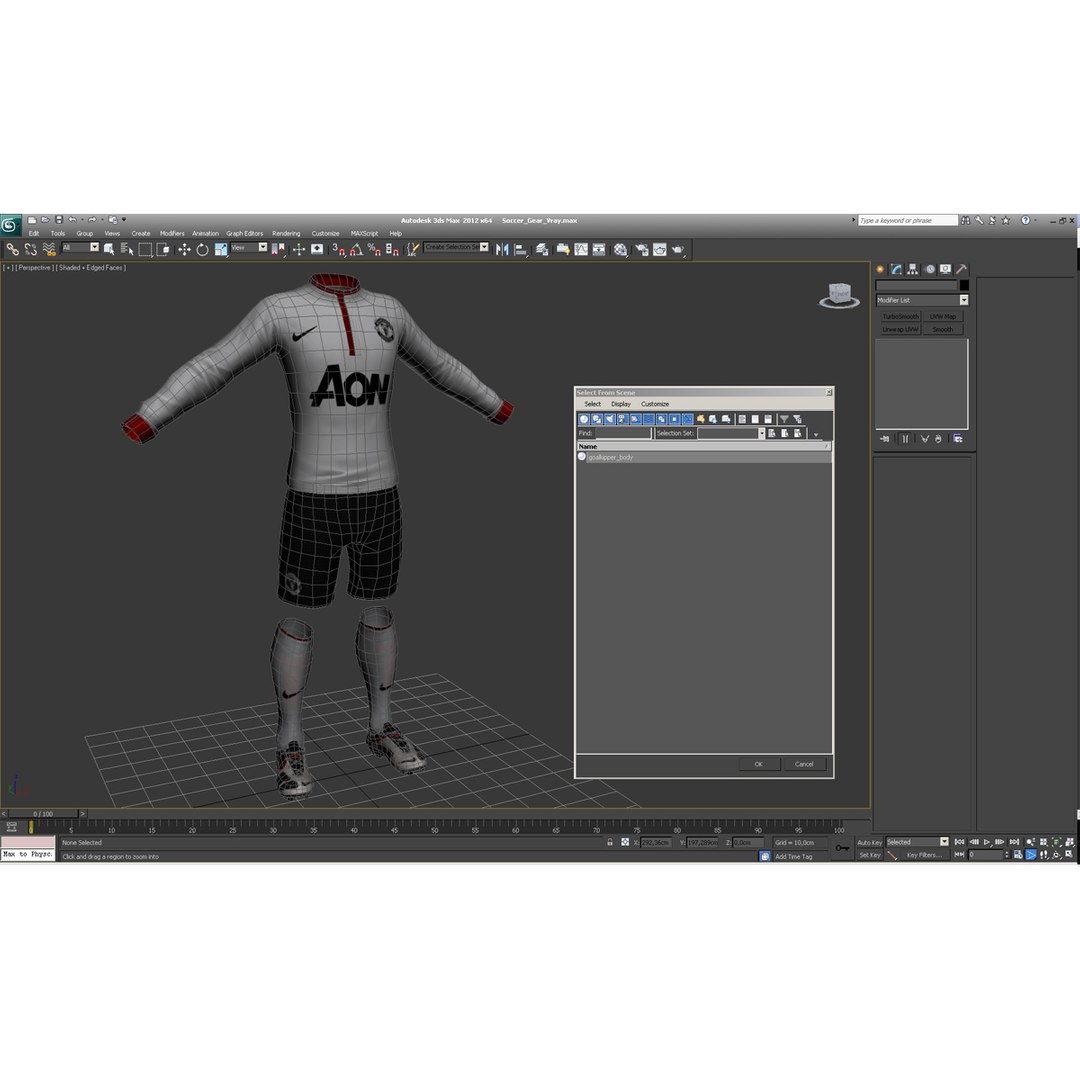Open the Edit menu
Screen dimensions: 1080x1080
(x=34, y=233)
